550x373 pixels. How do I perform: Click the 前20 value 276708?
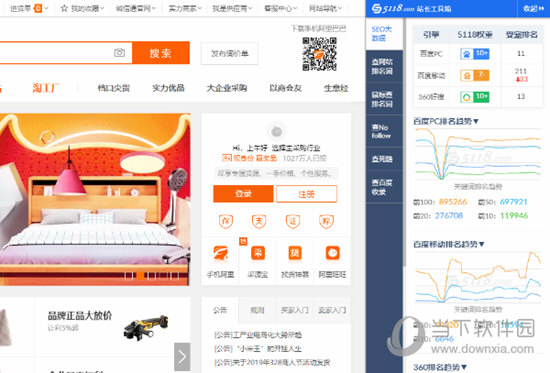[x=449, y=215]
